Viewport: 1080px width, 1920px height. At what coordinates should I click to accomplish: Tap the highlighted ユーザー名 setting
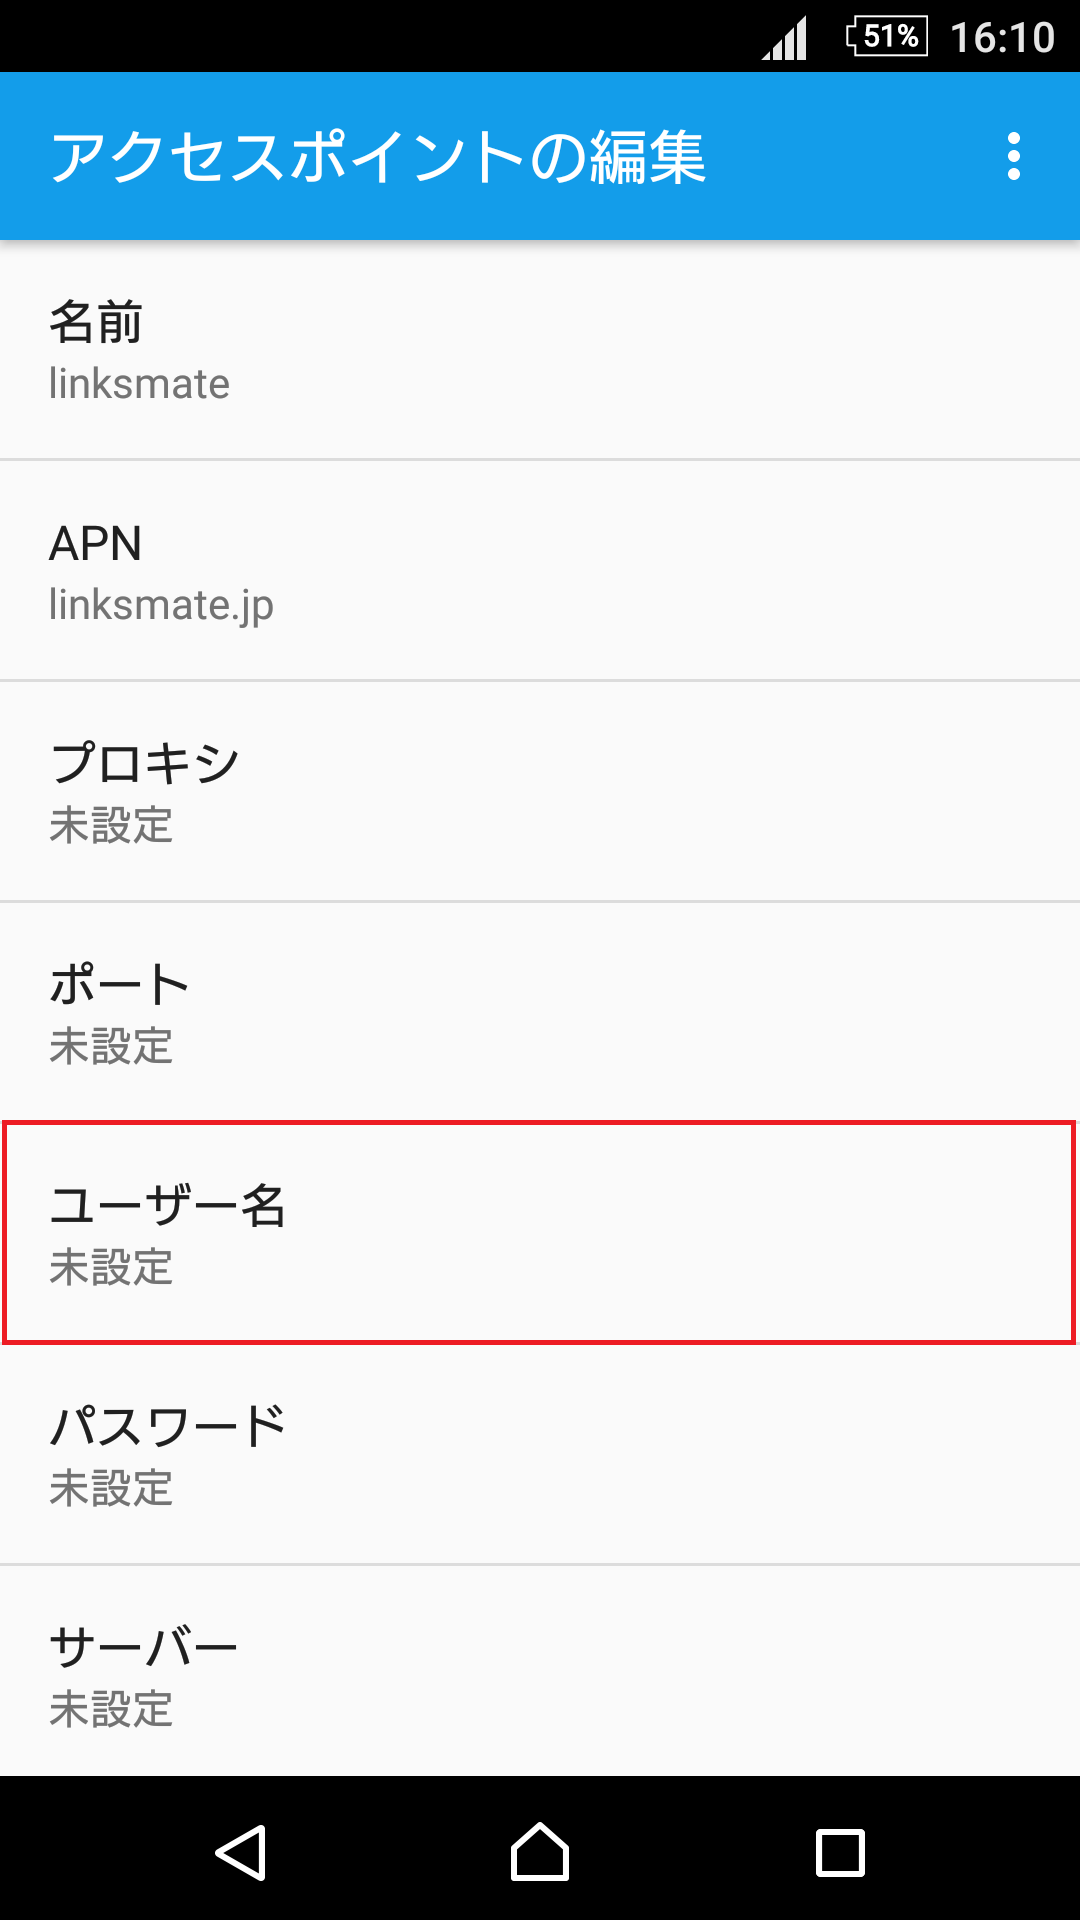tap(540, 1233)
